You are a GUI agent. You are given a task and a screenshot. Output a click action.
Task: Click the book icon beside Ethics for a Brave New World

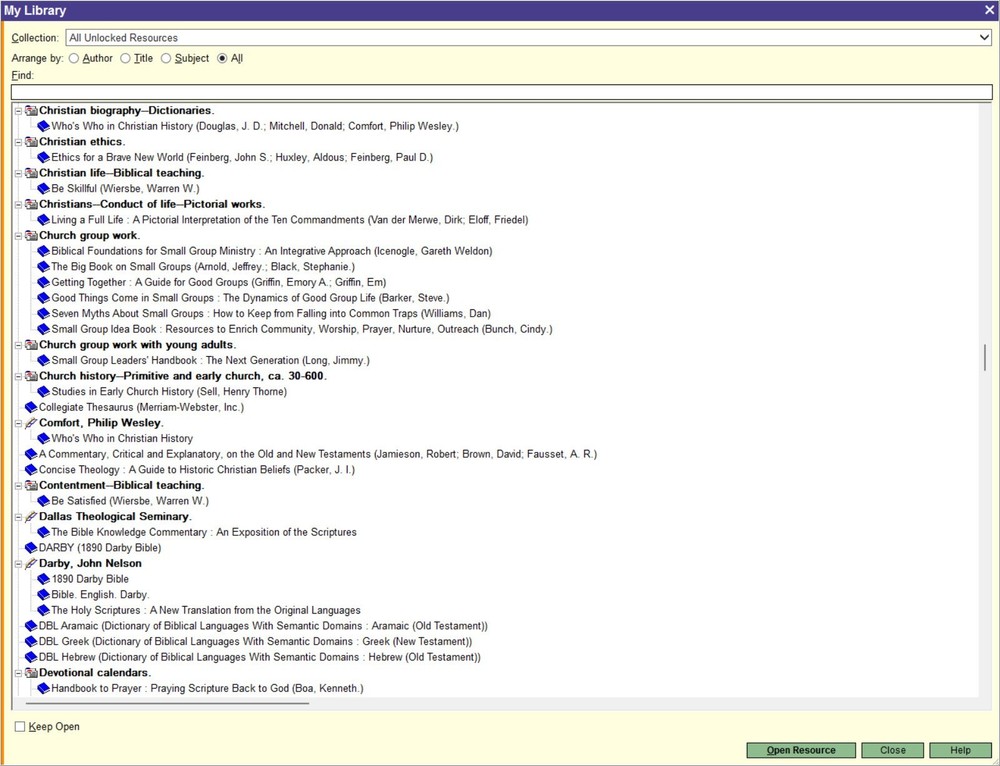click(43, 158)
